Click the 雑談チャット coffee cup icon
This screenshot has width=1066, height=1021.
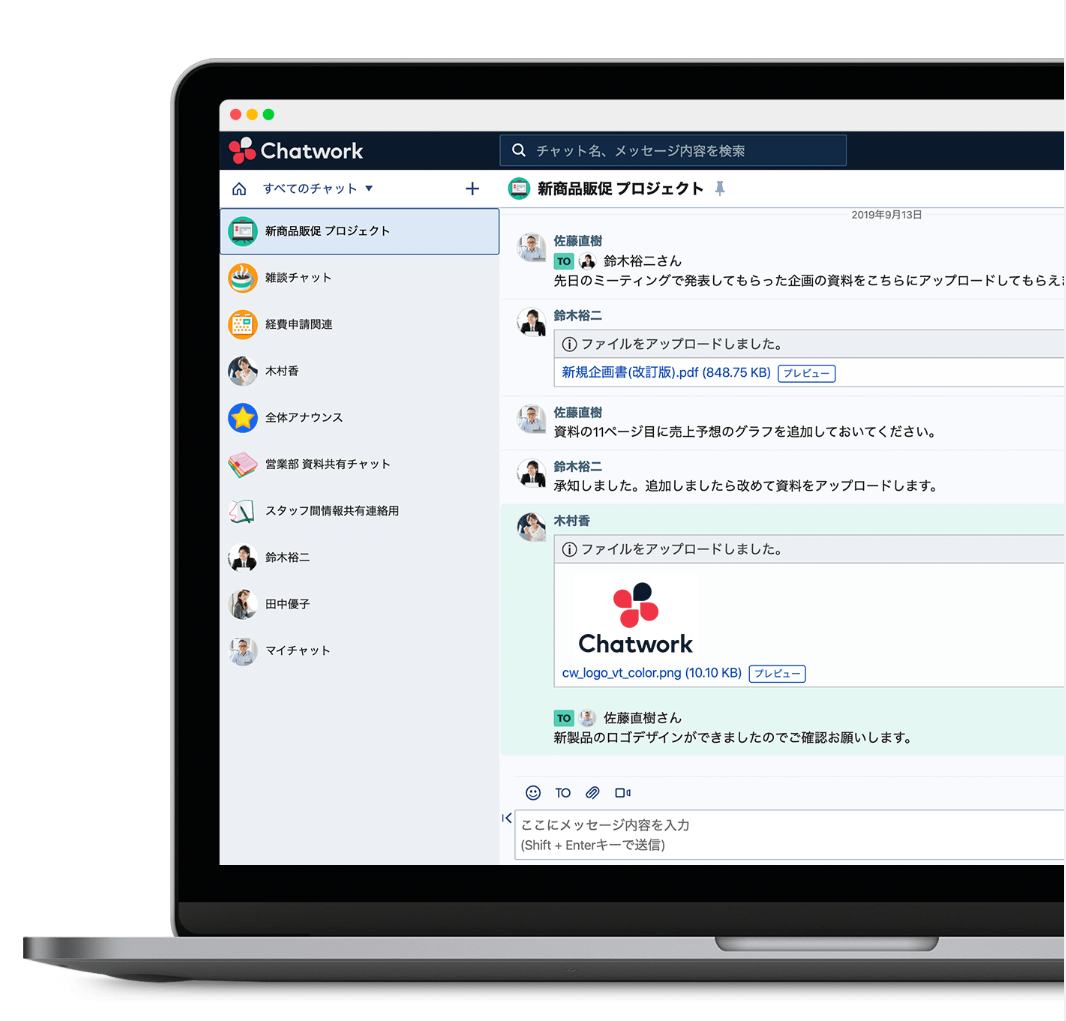click(243, 277)
